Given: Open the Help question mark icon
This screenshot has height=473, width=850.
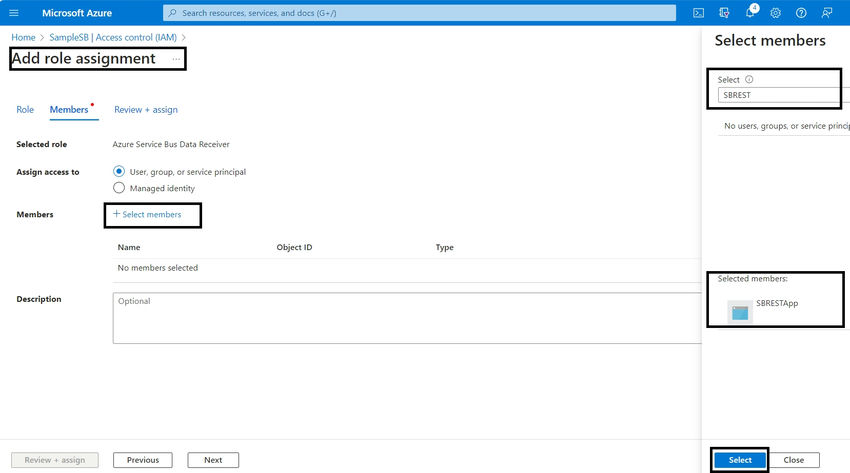Looking at the screenshot, I should tap(801, 13).
